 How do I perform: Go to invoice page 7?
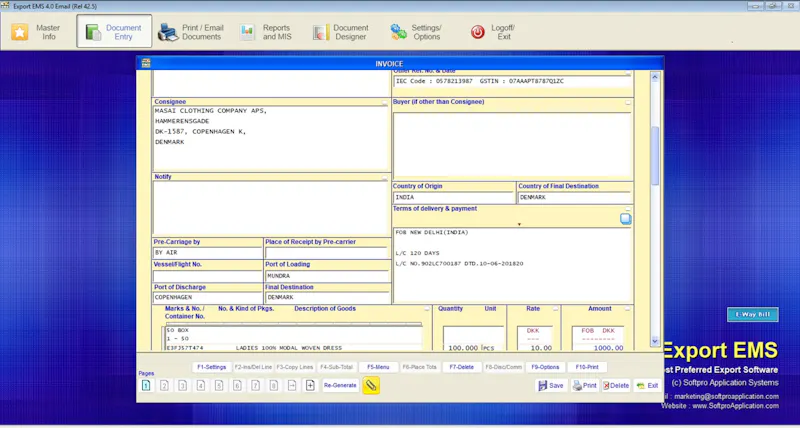tap(256, 386)
